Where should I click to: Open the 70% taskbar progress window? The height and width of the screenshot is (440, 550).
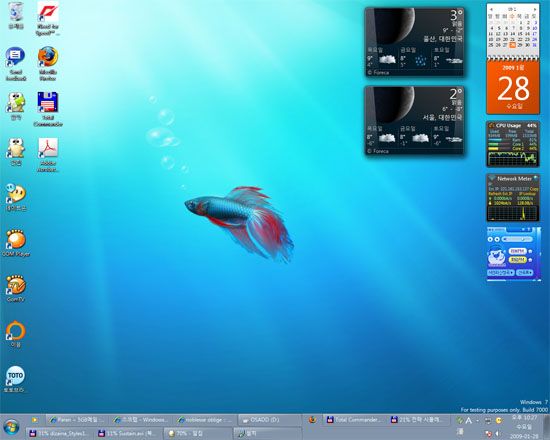(x=198, y=433)
